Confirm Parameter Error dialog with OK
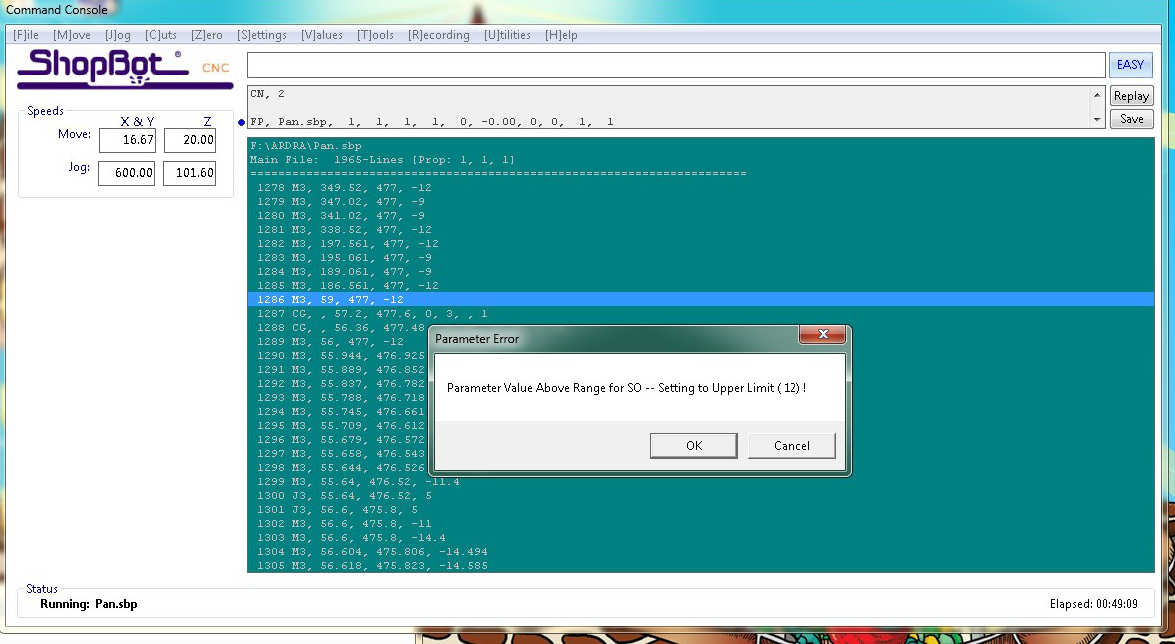The image size is (1175, 644). click(x=694, y=445)
